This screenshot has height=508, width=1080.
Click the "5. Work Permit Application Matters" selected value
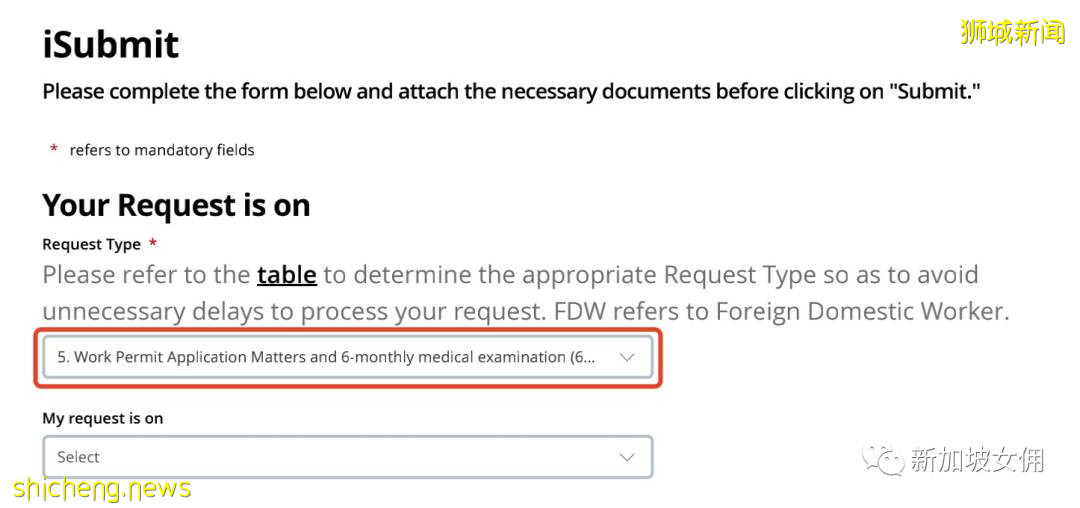pyautogui.click(x=325, y=357)
